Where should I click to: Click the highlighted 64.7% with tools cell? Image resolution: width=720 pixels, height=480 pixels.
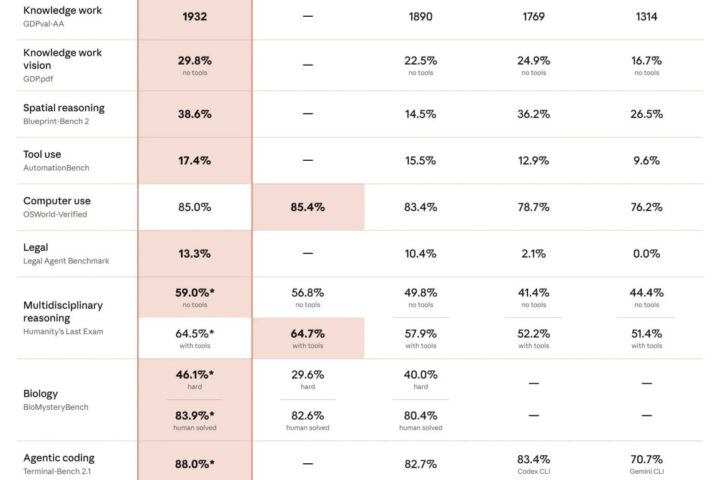tap(308, 338)
